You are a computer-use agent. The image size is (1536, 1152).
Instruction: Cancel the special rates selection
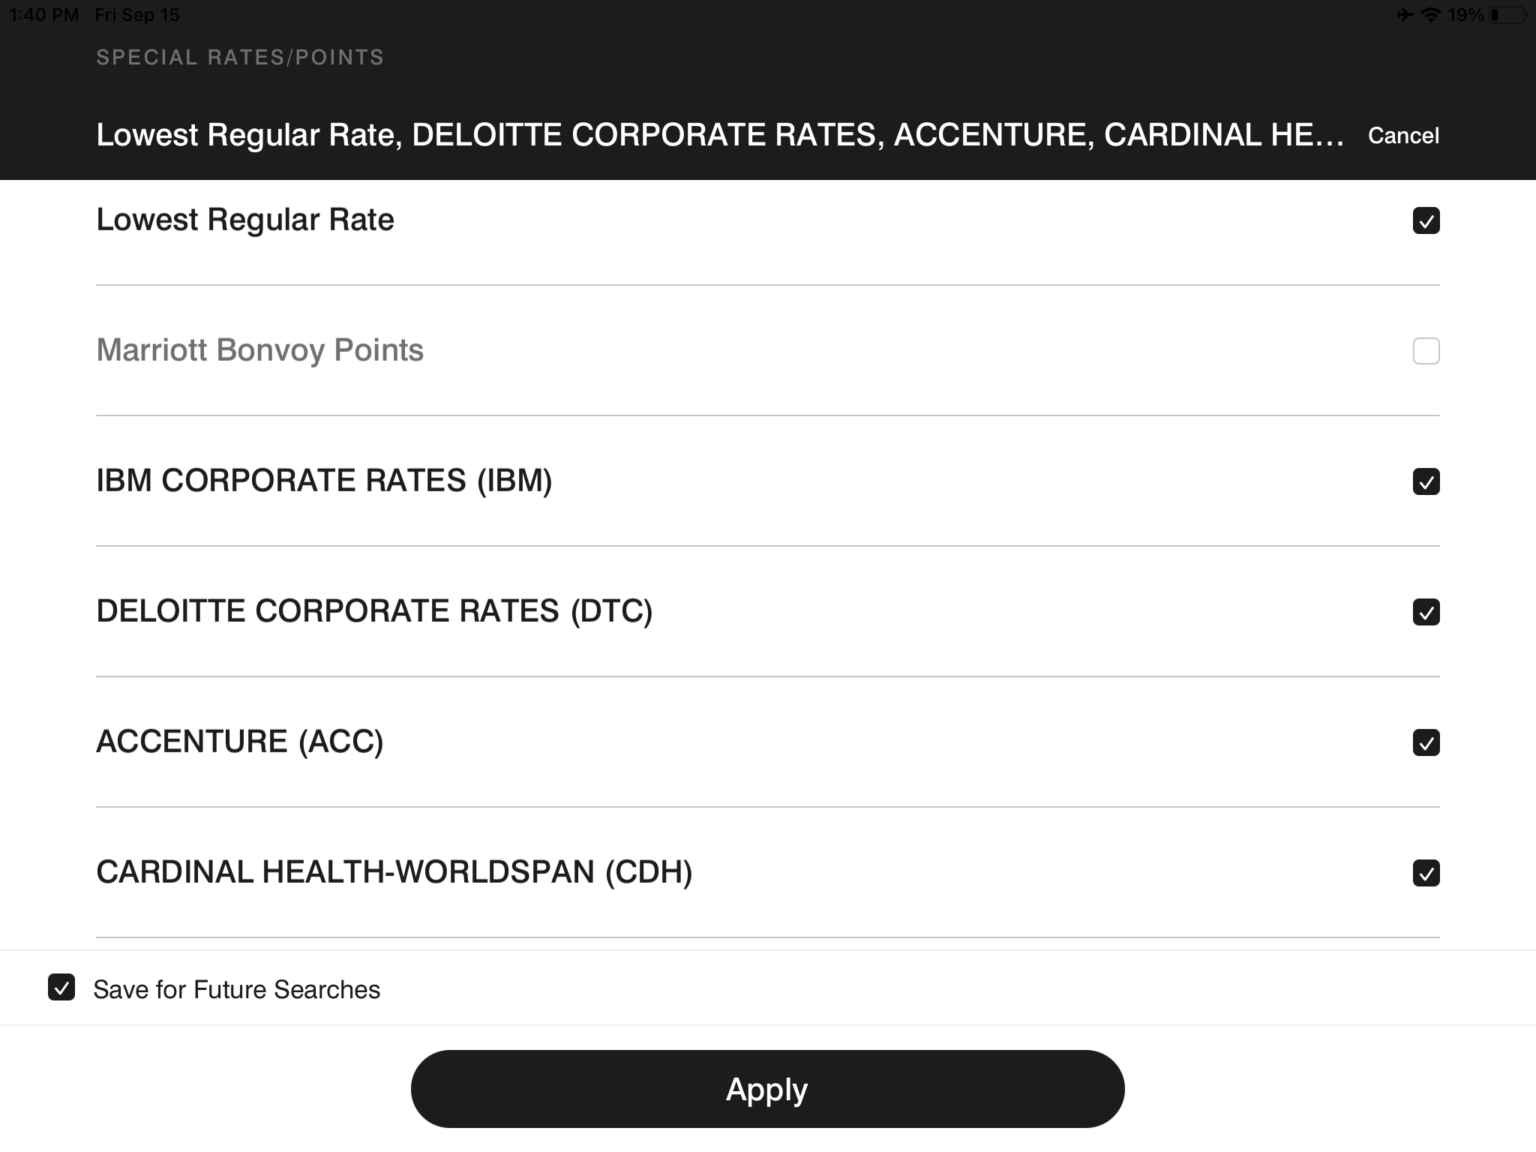1404,135
